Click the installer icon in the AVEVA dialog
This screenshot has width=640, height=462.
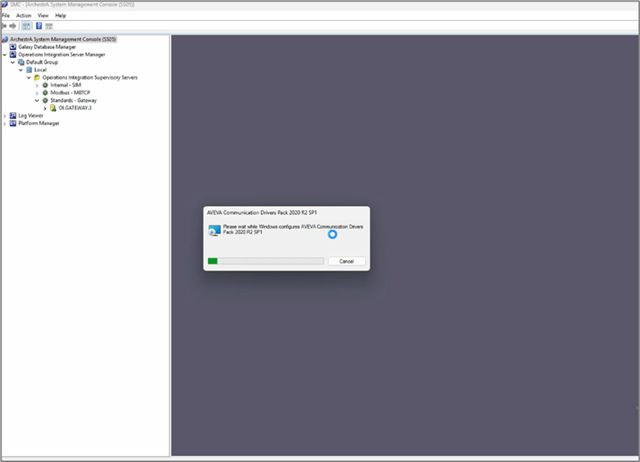(x=214, y=231)
